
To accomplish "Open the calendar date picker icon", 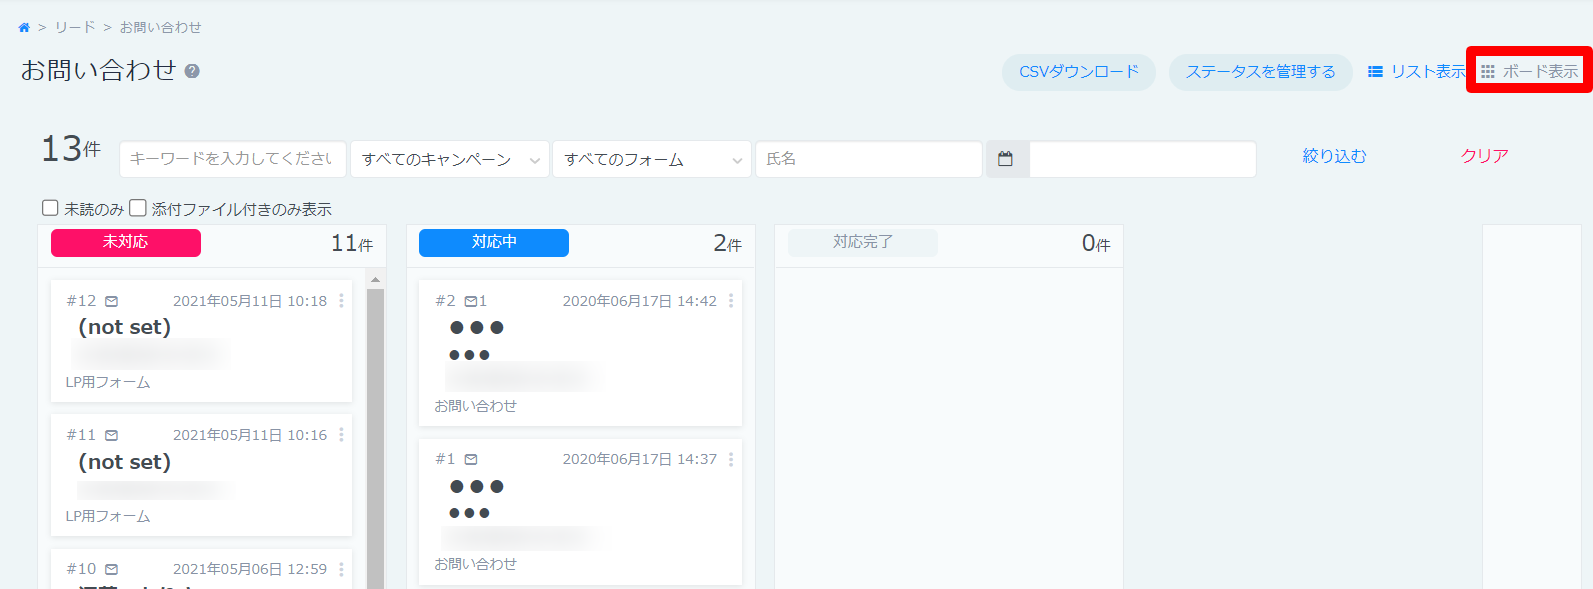I will [x=1006, y=159].
